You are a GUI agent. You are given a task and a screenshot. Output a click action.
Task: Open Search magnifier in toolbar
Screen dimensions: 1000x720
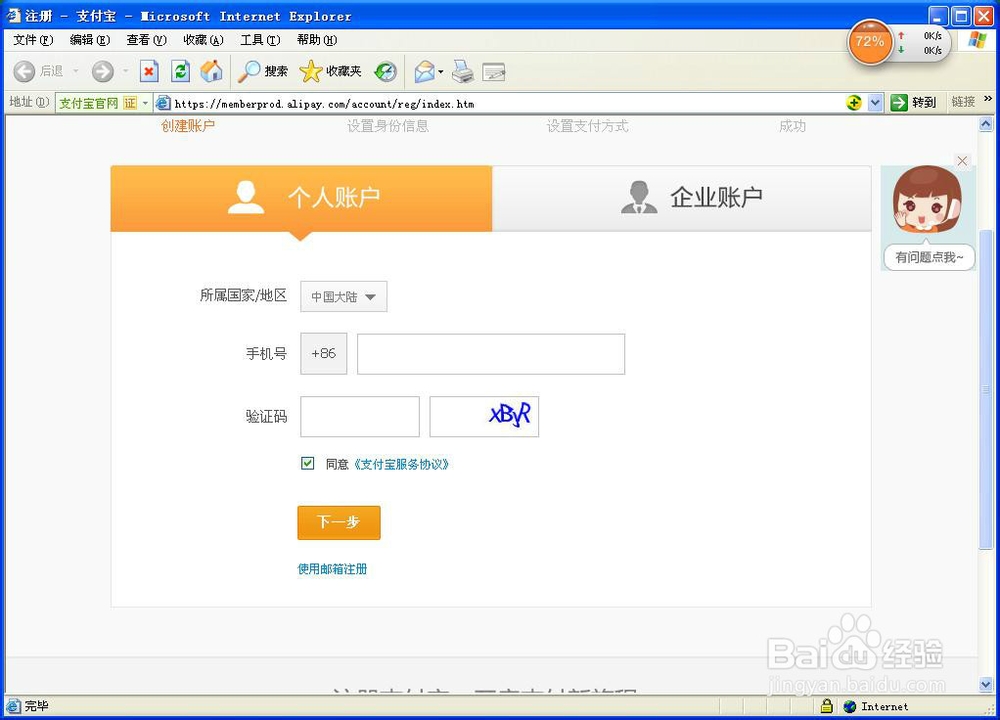(x=262, y=71)
